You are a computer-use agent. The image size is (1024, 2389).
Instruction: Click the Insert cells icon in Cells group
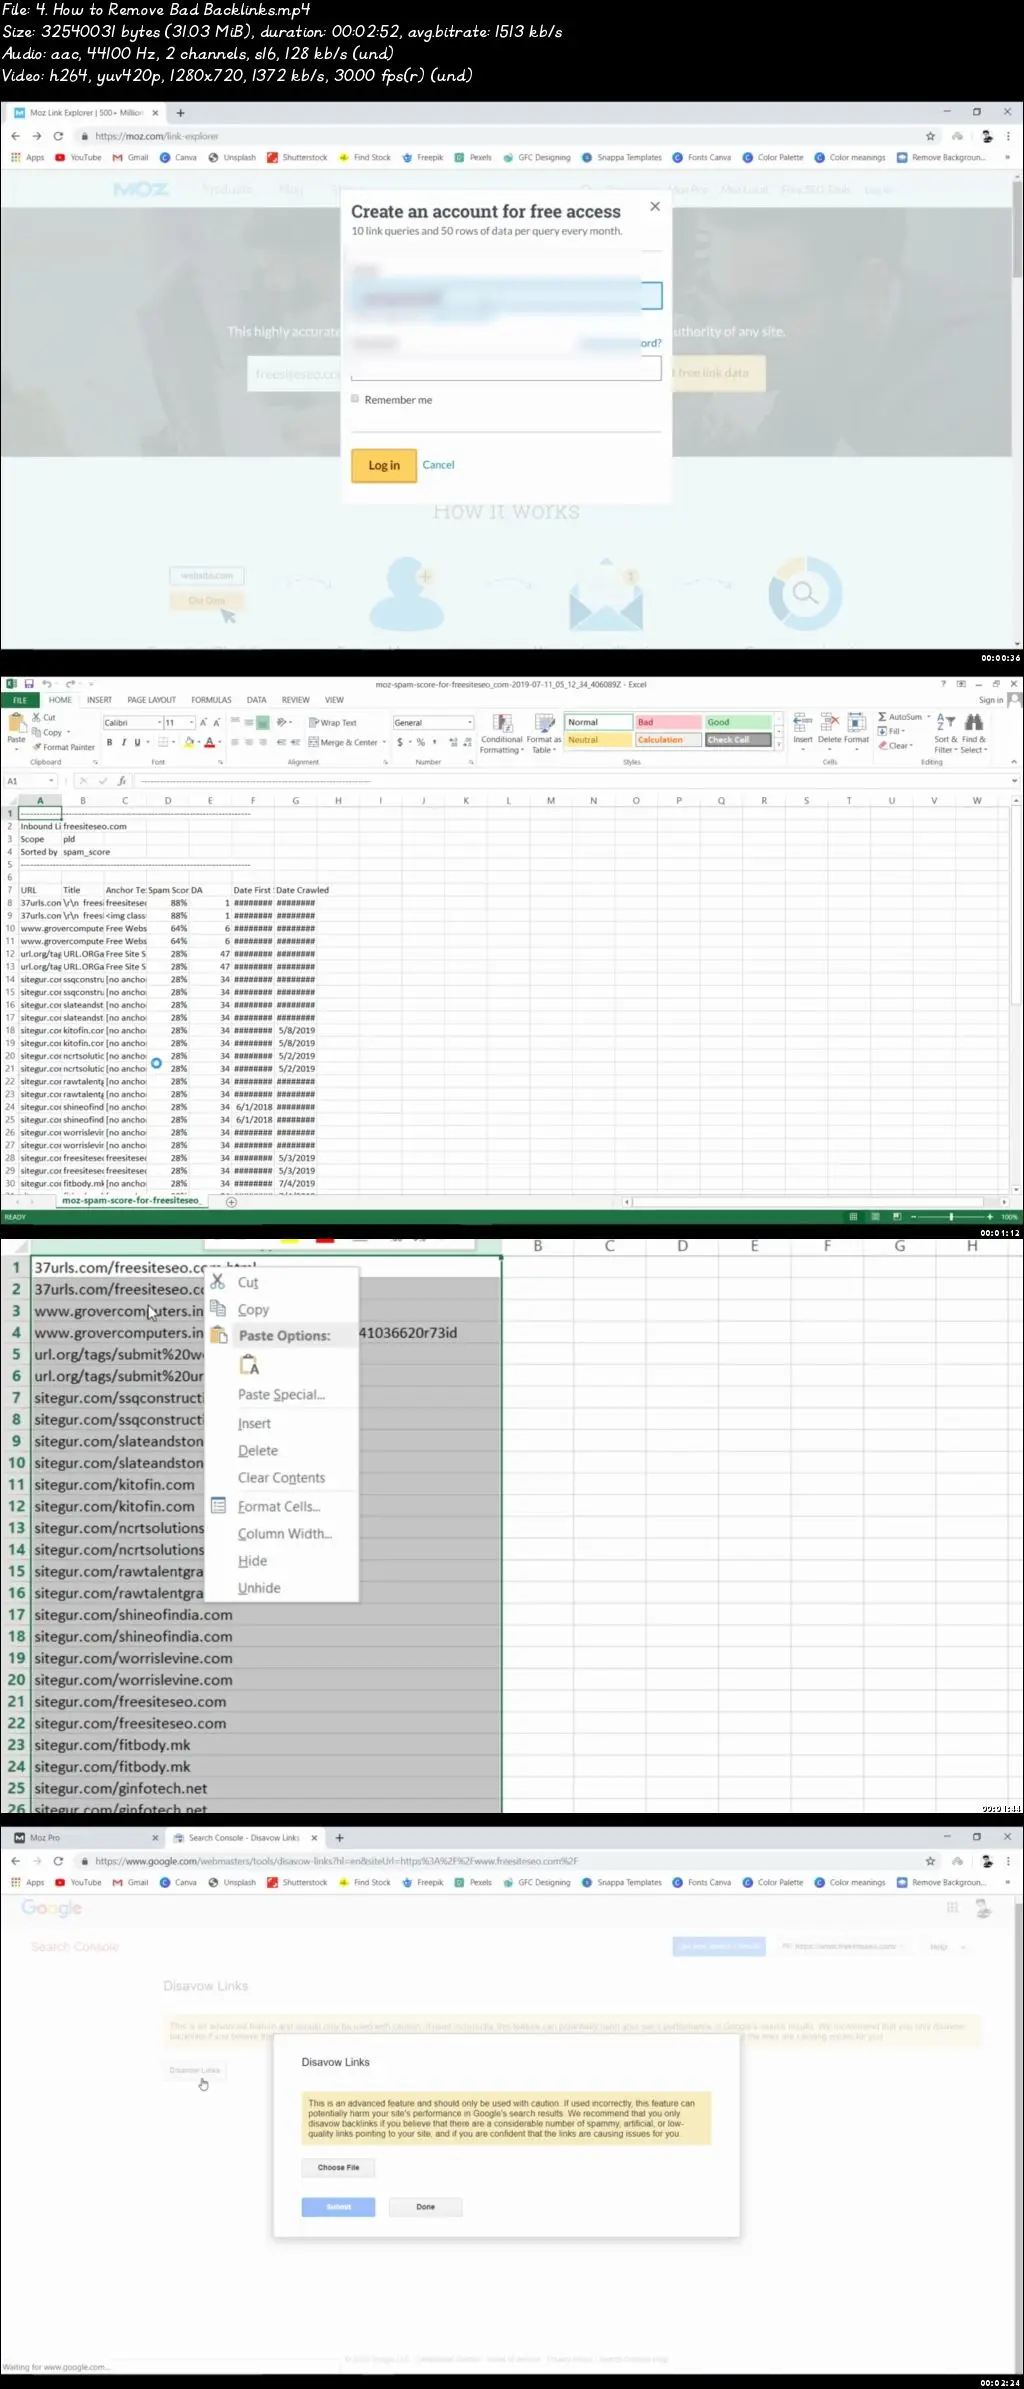(x=803, y=728)
